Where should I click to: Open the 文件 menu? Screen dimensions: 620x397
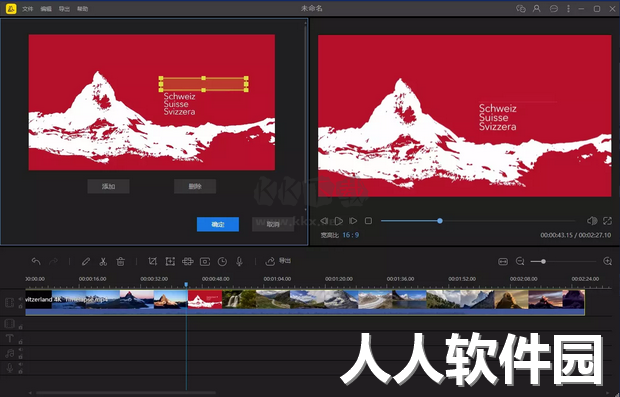coord(28,9)
